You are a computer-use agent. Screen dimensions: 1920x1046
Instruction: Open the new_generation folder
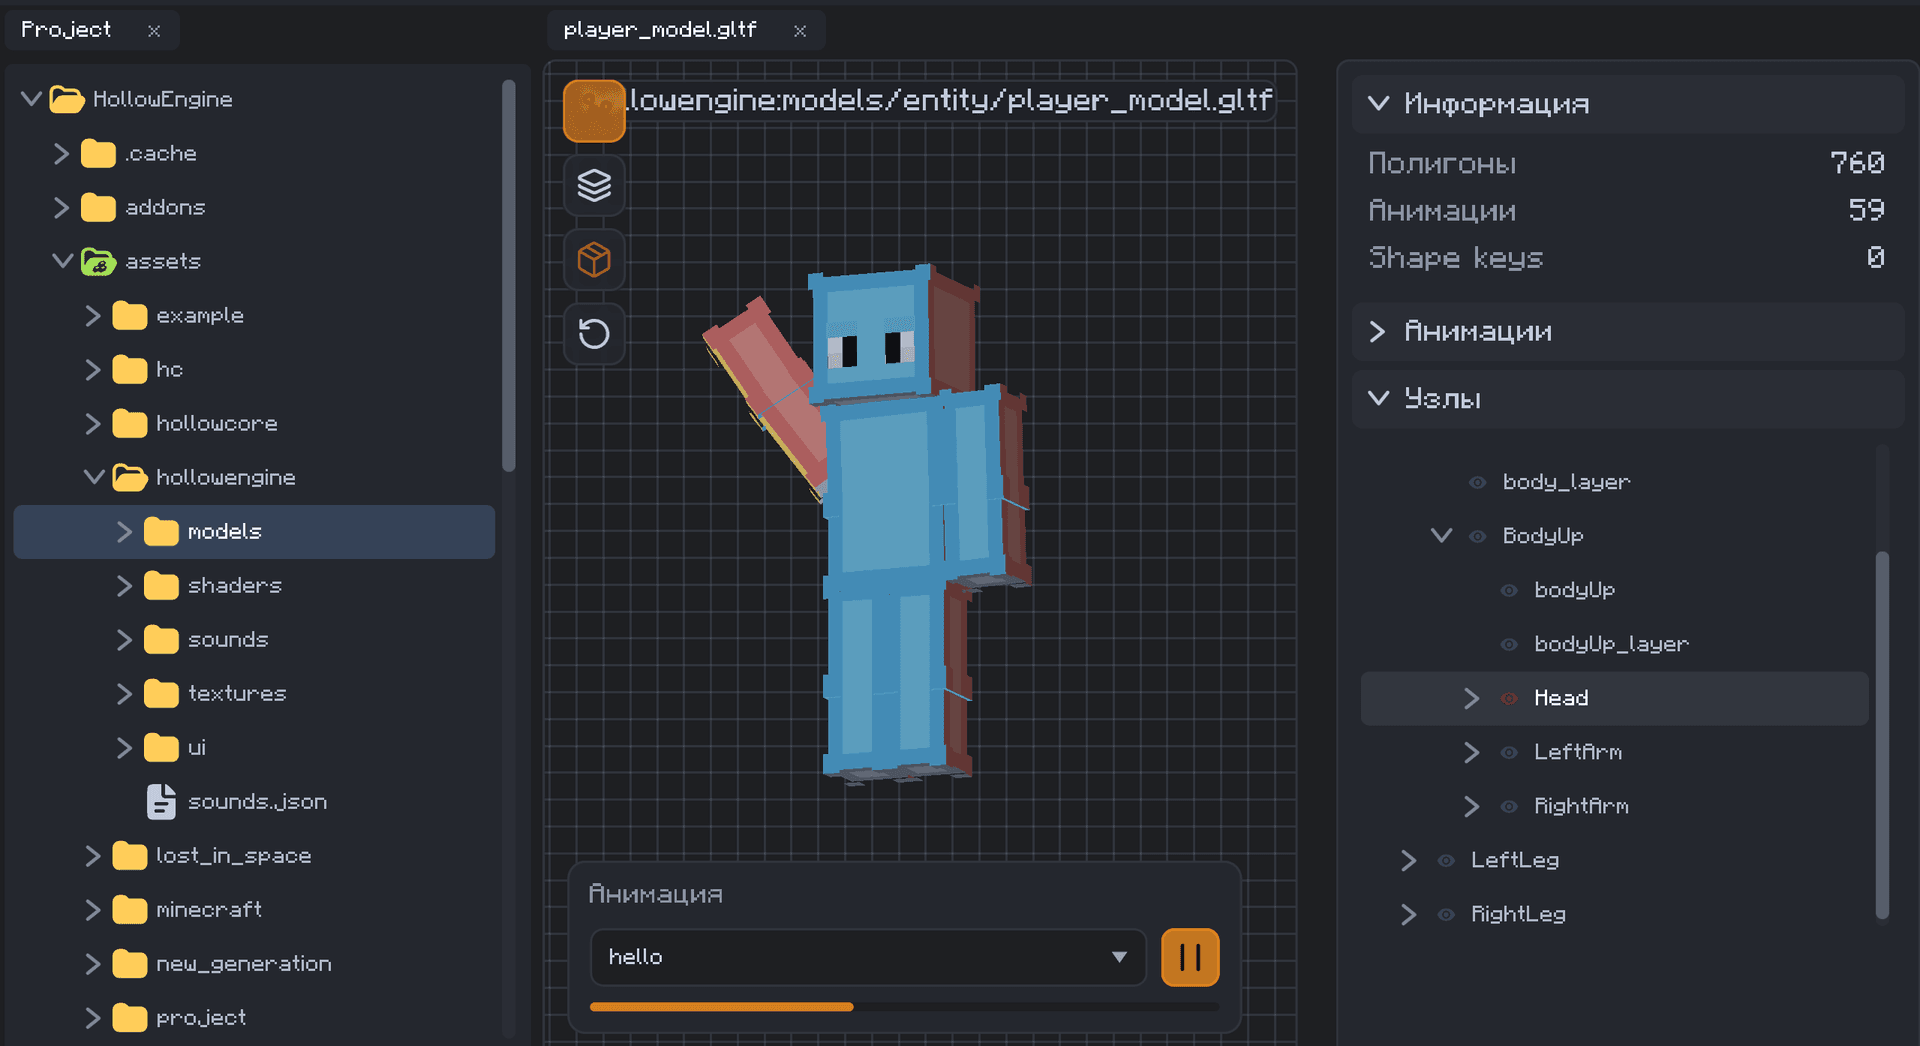[243, 963]
